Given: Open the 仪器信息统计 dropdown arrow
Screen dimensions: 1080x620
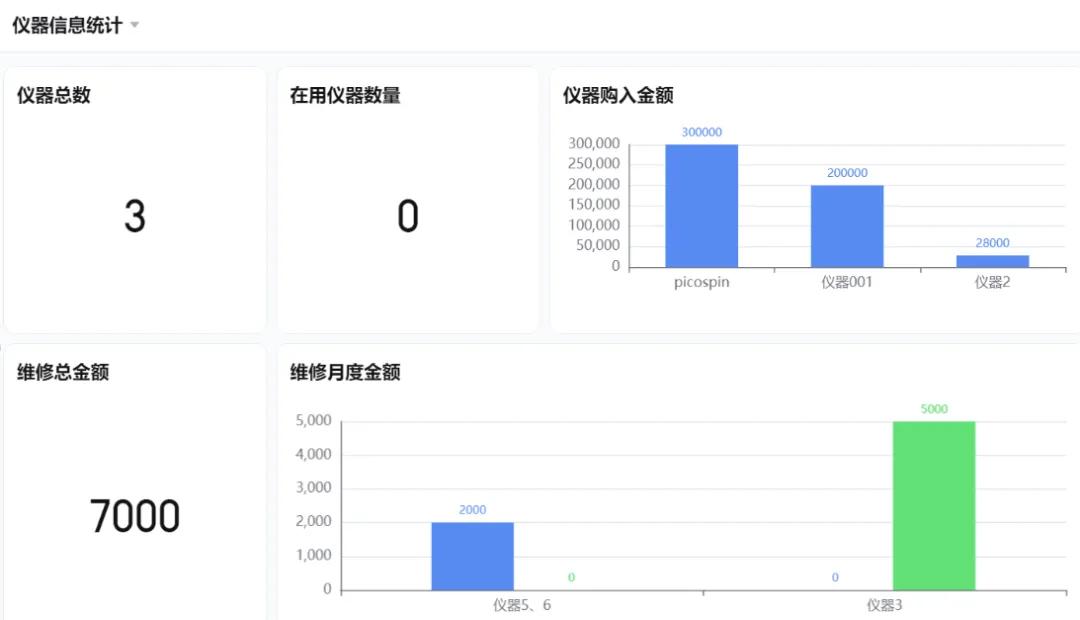Looking at the screenshot, I should pos(135,25).
